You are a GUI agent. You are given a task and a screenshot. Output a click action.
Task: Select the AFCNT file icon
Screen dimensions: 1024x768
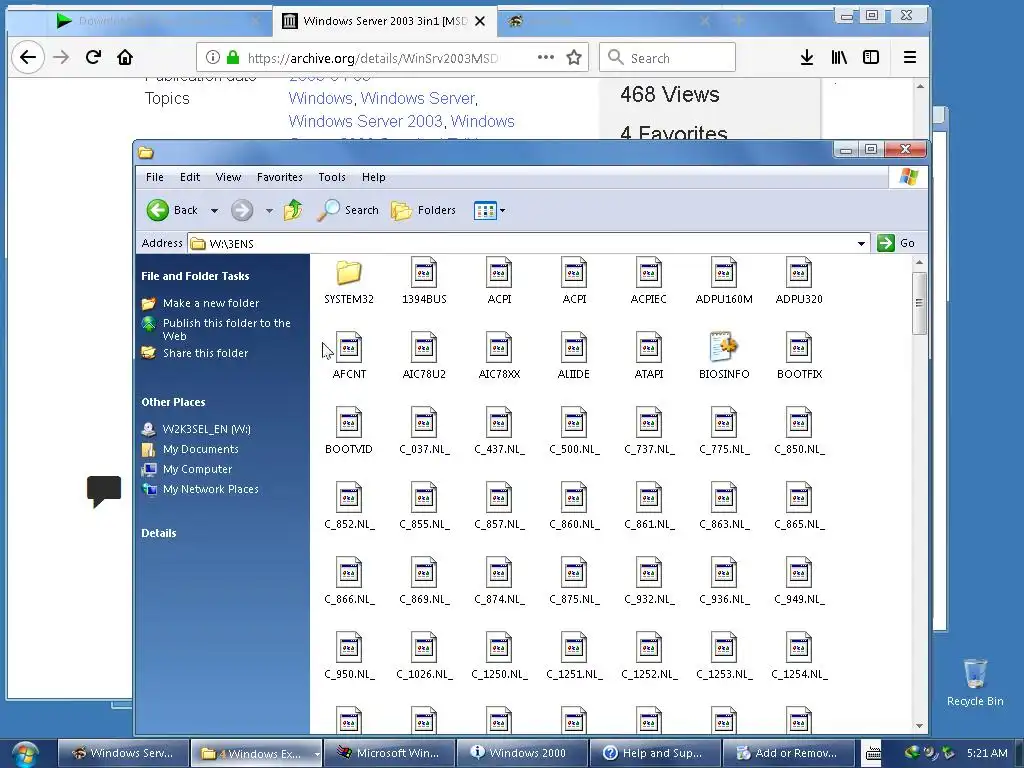pos(349,348)
